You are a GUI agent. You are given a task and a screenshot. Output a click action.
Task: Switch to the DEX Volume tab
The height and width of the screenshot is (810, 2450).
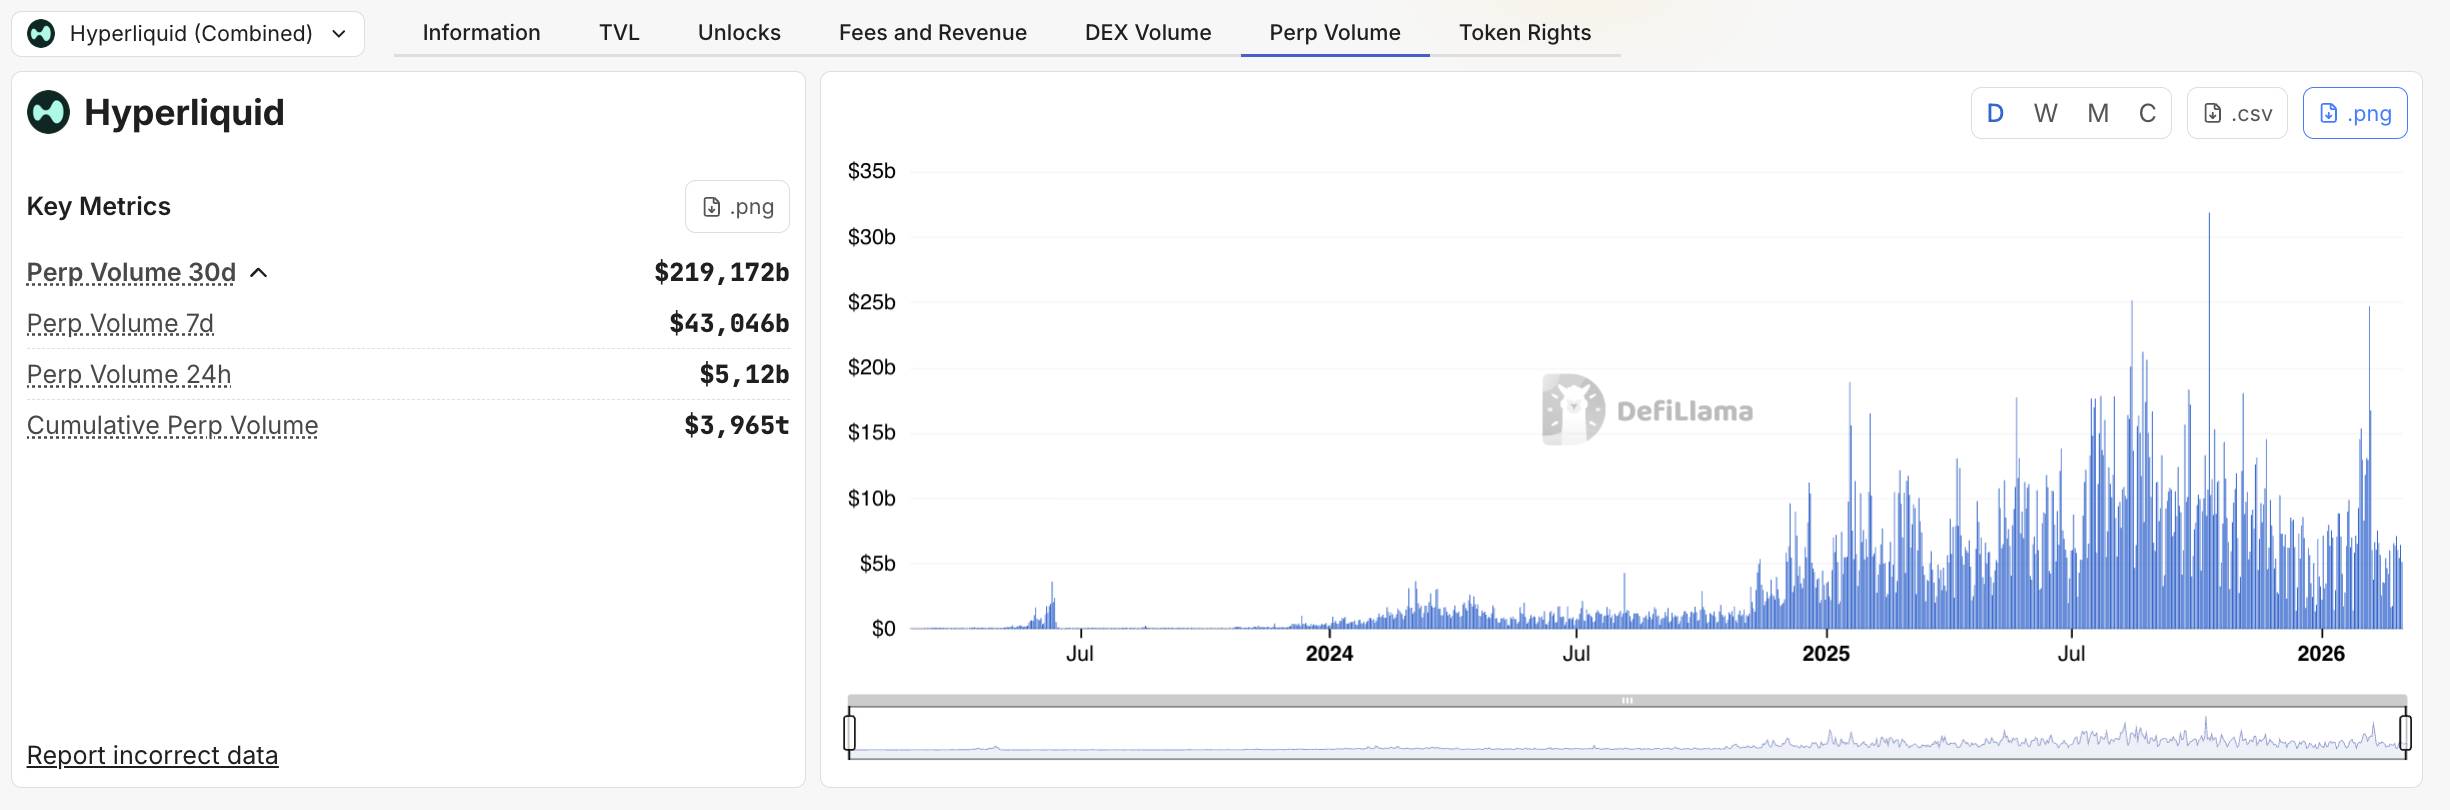(1148, 33)
